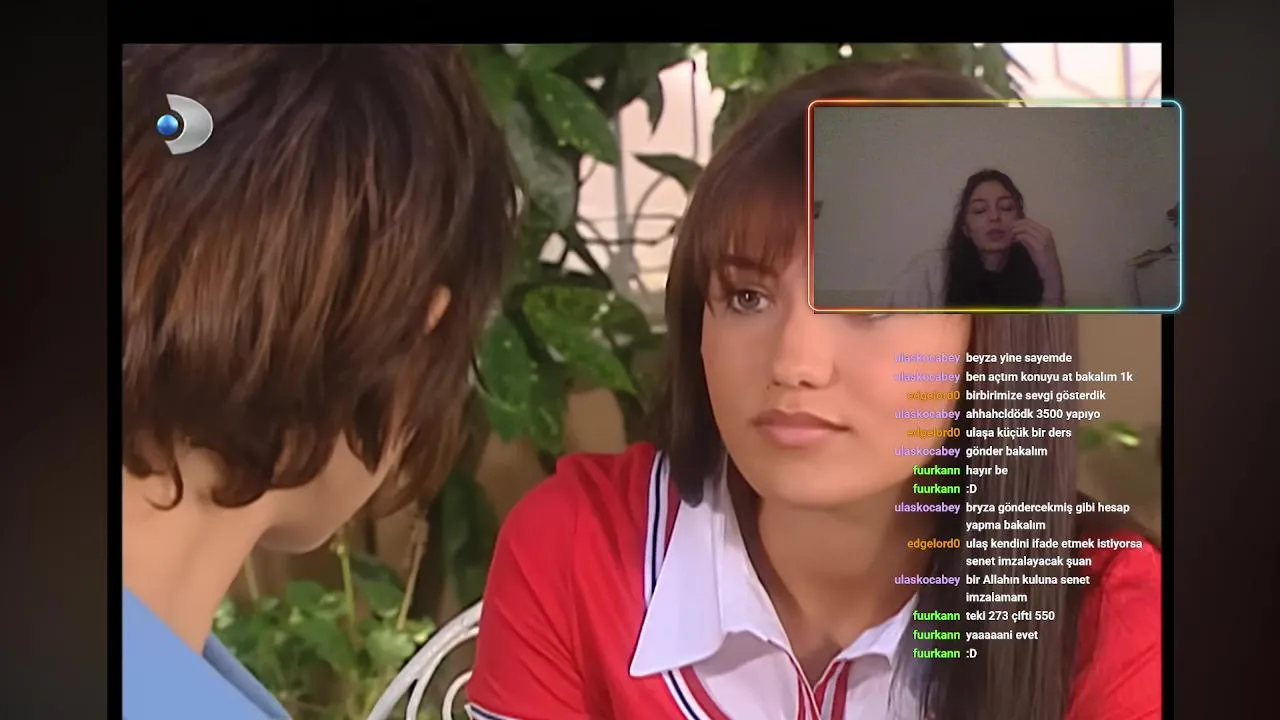Click the streamer webcam overlay
Viewport: 1280px width, 720px height.
click(995, 206)
